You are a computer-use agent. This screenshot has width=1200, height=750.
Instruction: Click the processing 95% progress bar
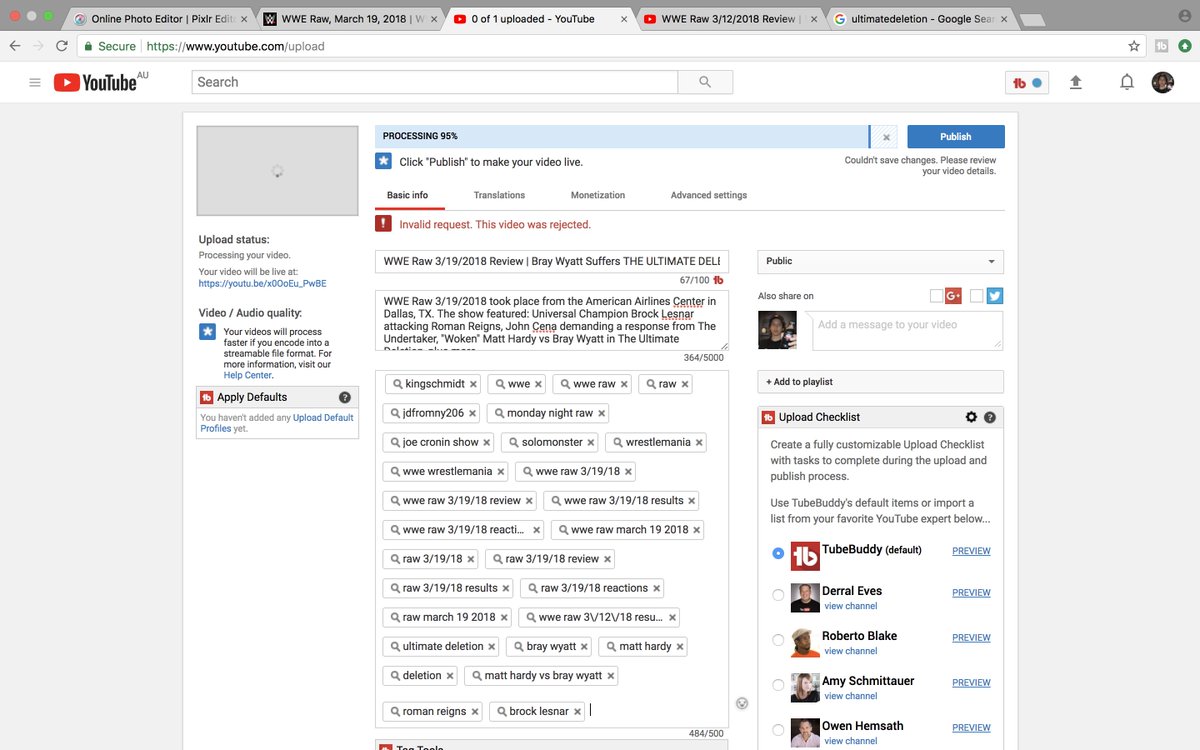pyautogui.click(x=622, y=137)
